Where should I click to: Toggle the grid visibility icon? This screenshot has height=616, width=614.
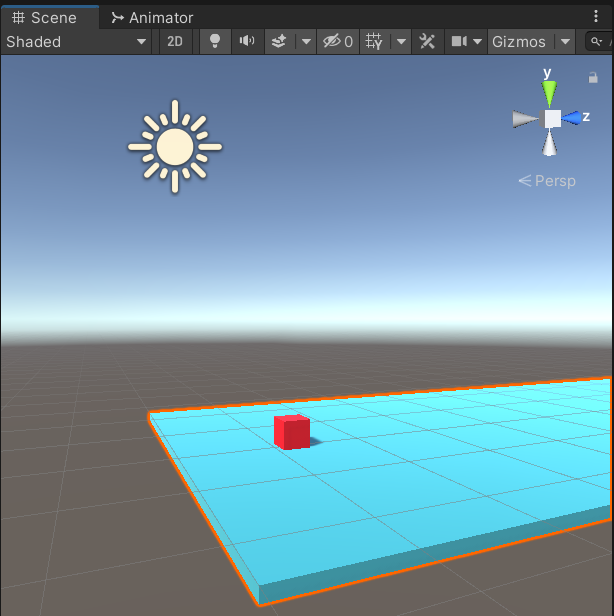coord(374,42)
